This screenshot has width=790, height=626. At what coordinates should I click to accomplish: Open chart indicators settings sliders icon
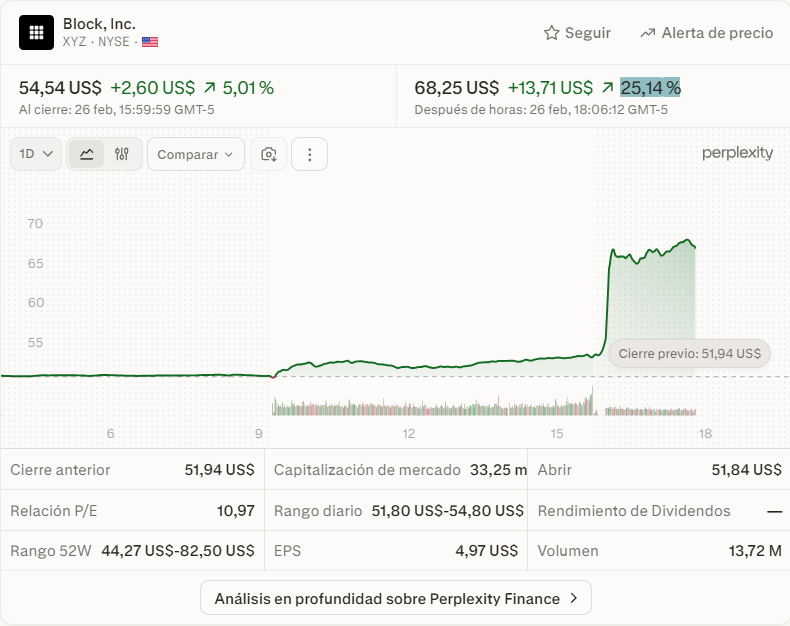pos(122,154)
